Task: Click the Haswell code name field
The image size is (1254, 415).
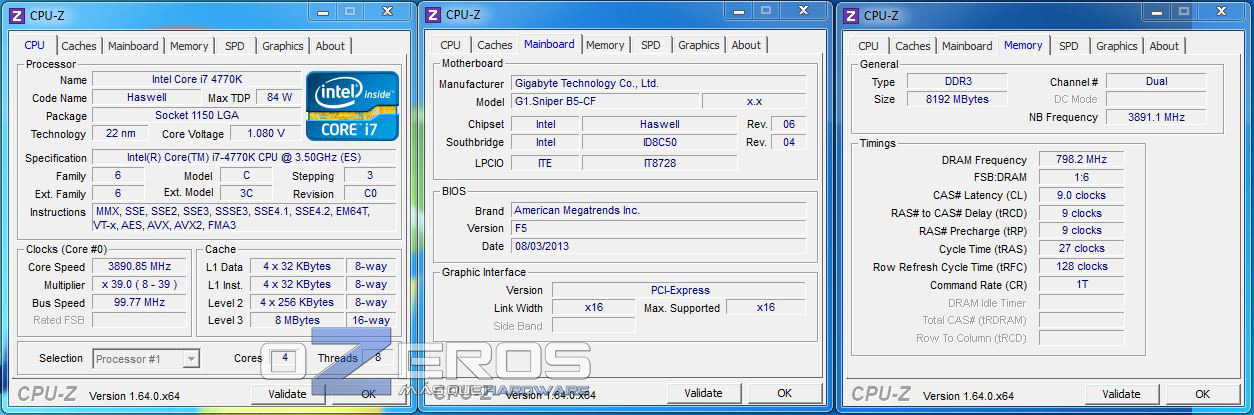Action: tap(147, 98)
